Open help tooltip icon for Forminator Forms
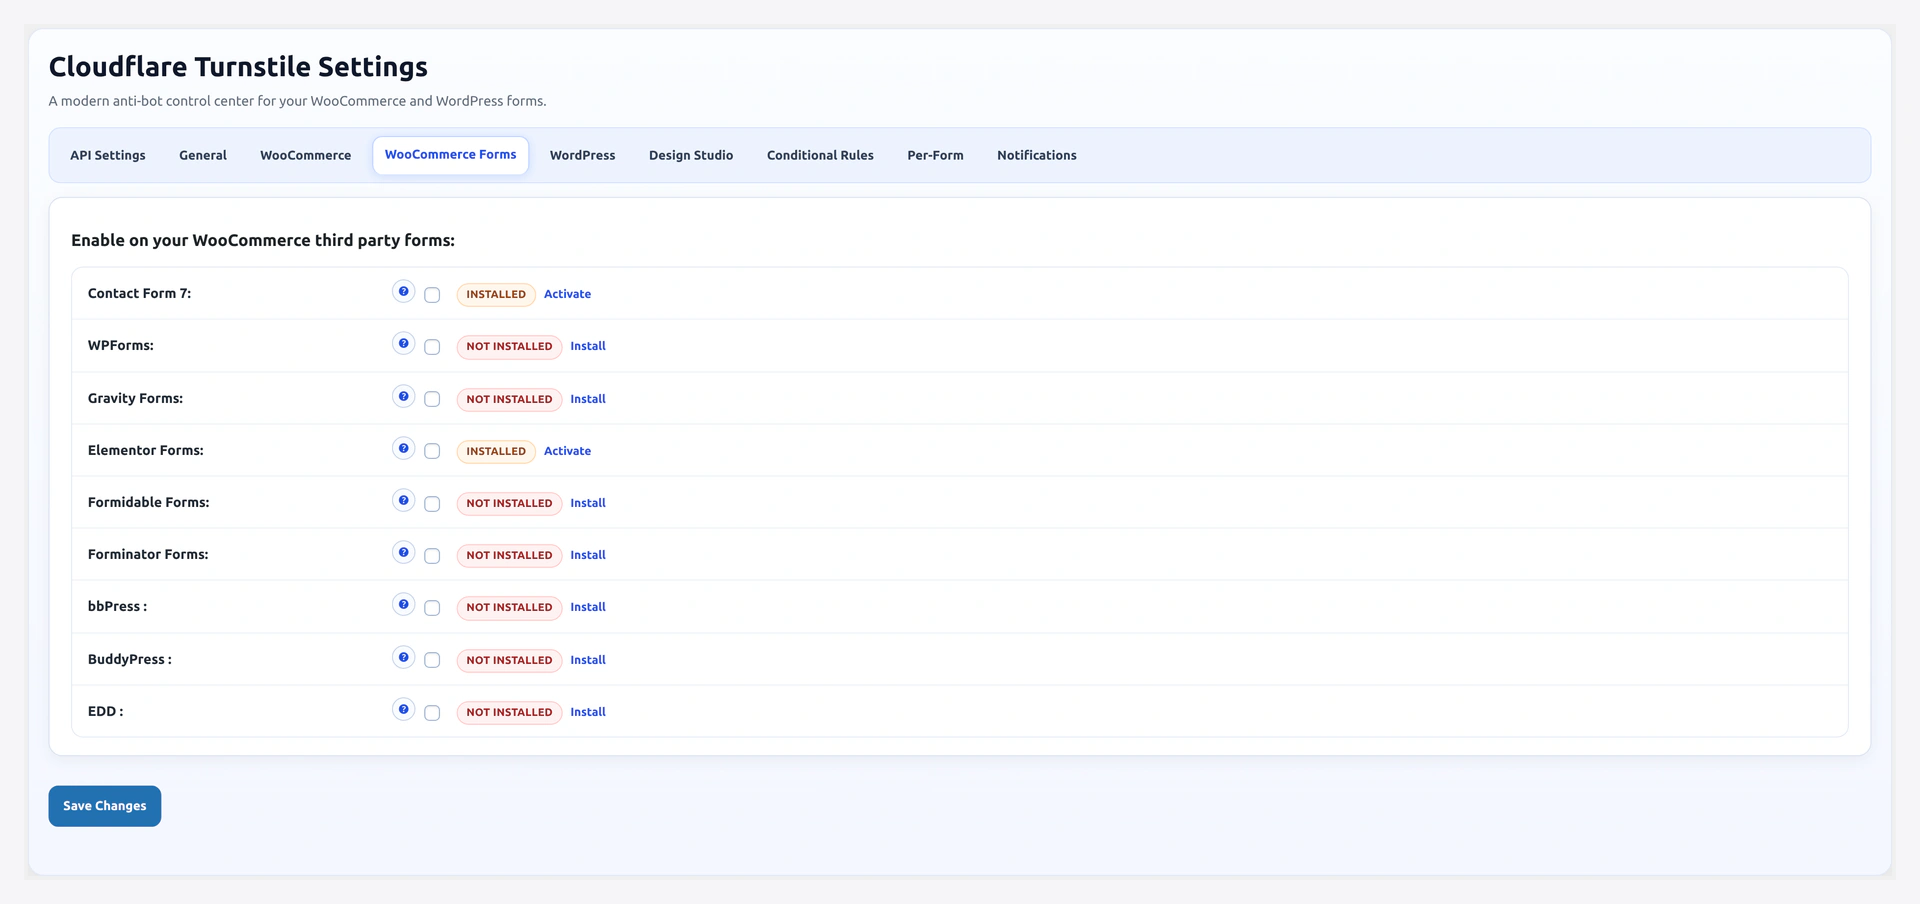This screenshot has height=904, width=1920. coord(403,553)
